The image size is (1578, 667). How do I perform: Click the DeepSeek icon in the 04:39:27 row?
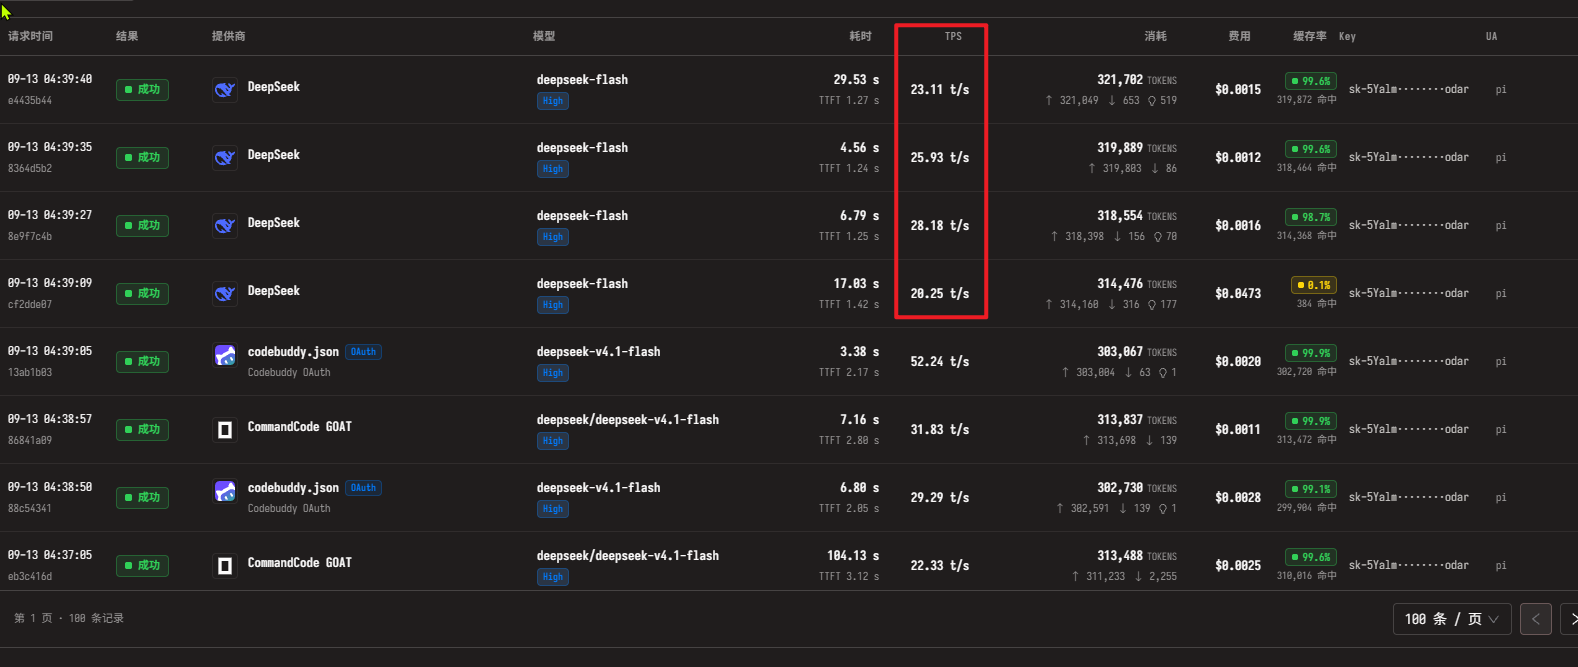225,226
